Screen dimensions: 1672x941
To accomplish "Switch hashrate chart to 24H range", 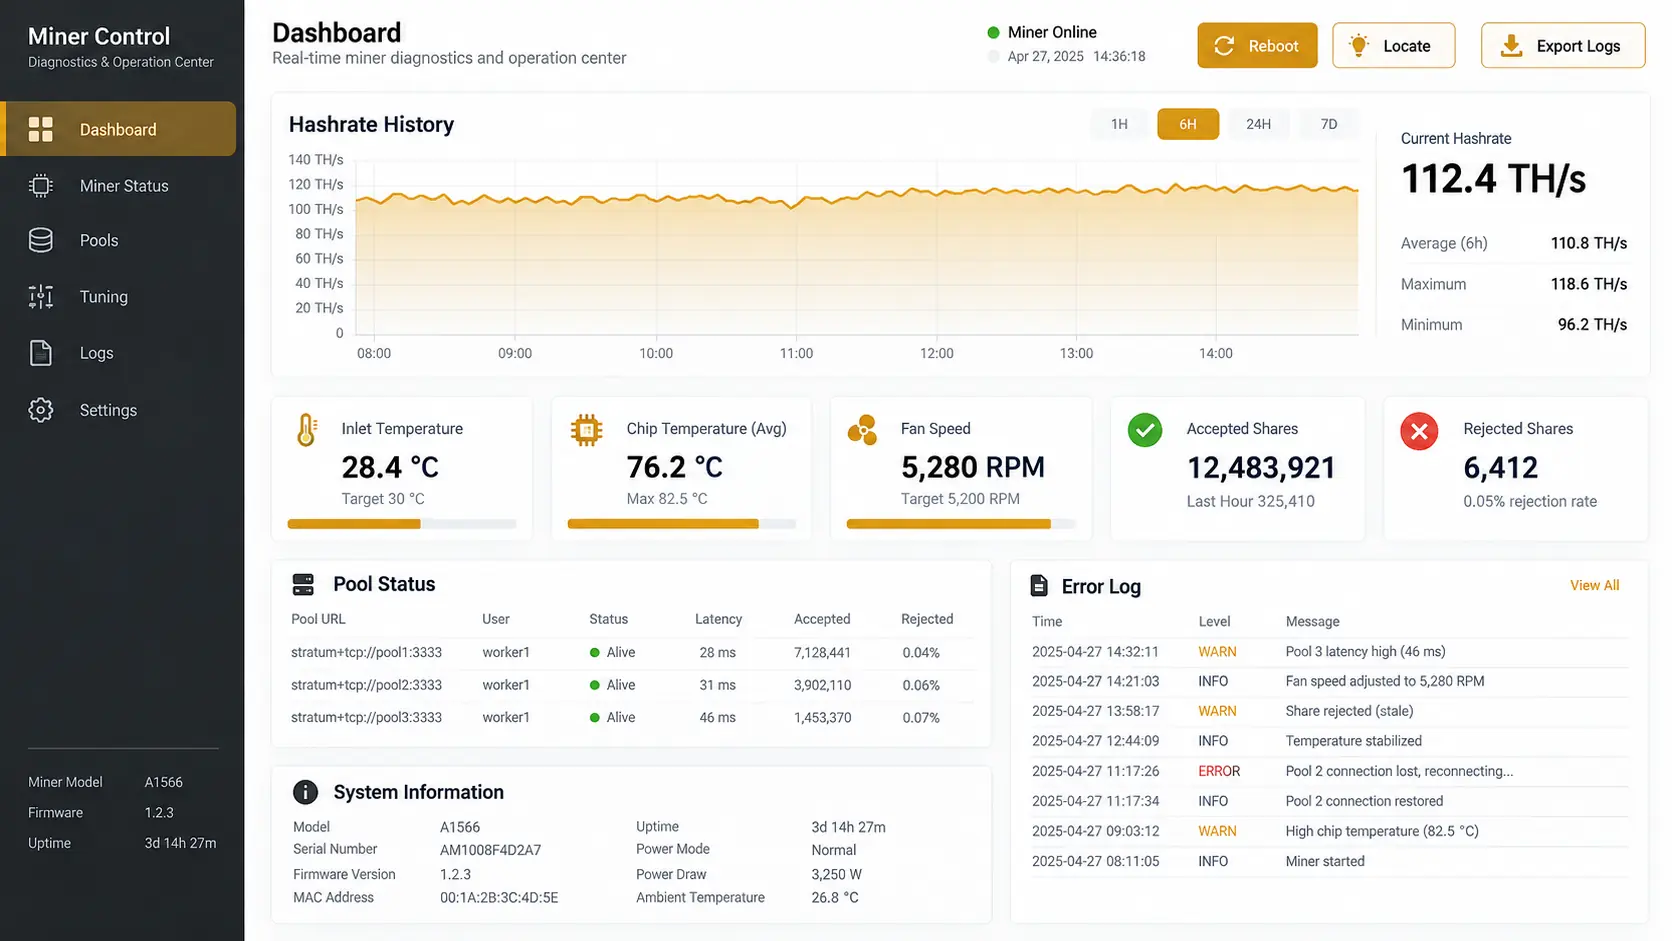I will [1258, 124].
